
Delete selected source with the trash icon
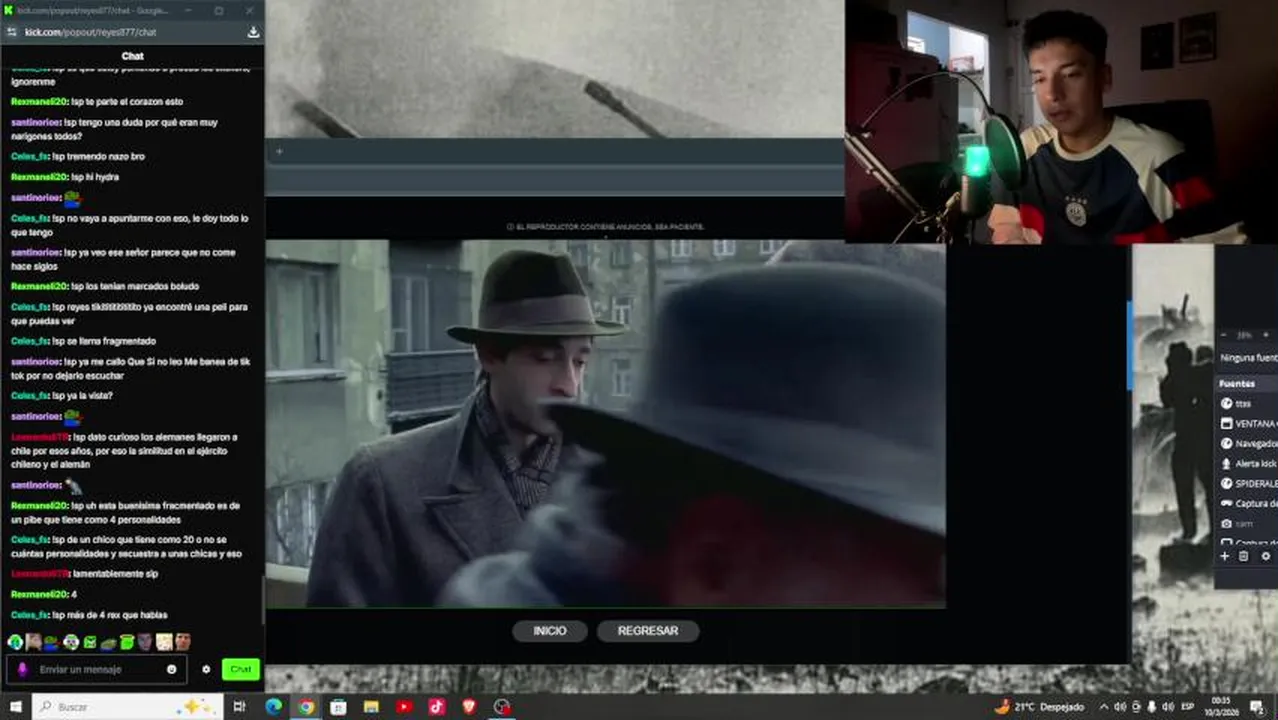coord(1244,556)
